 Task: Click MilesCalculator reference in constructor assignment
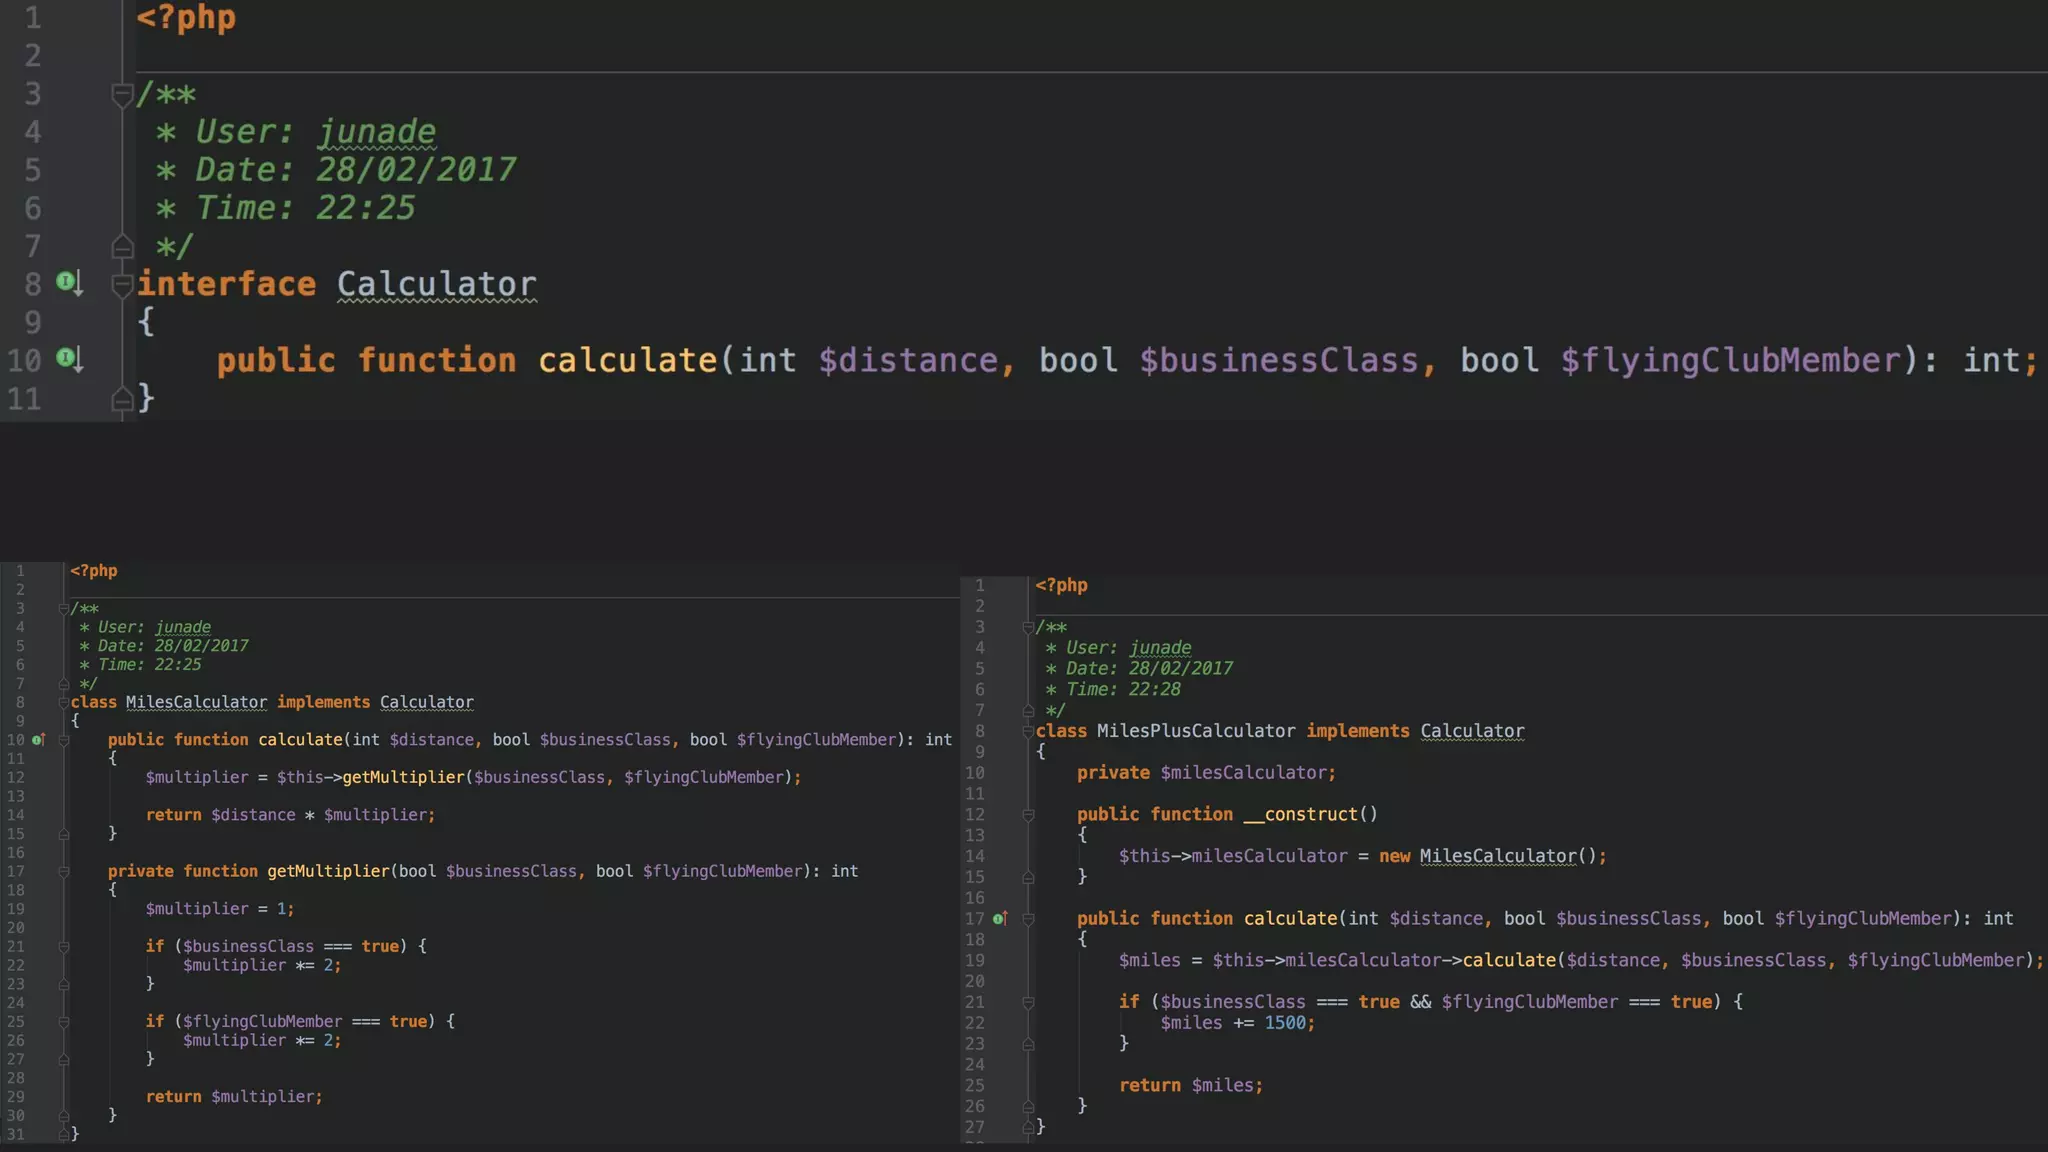[x=1497, y=856]
